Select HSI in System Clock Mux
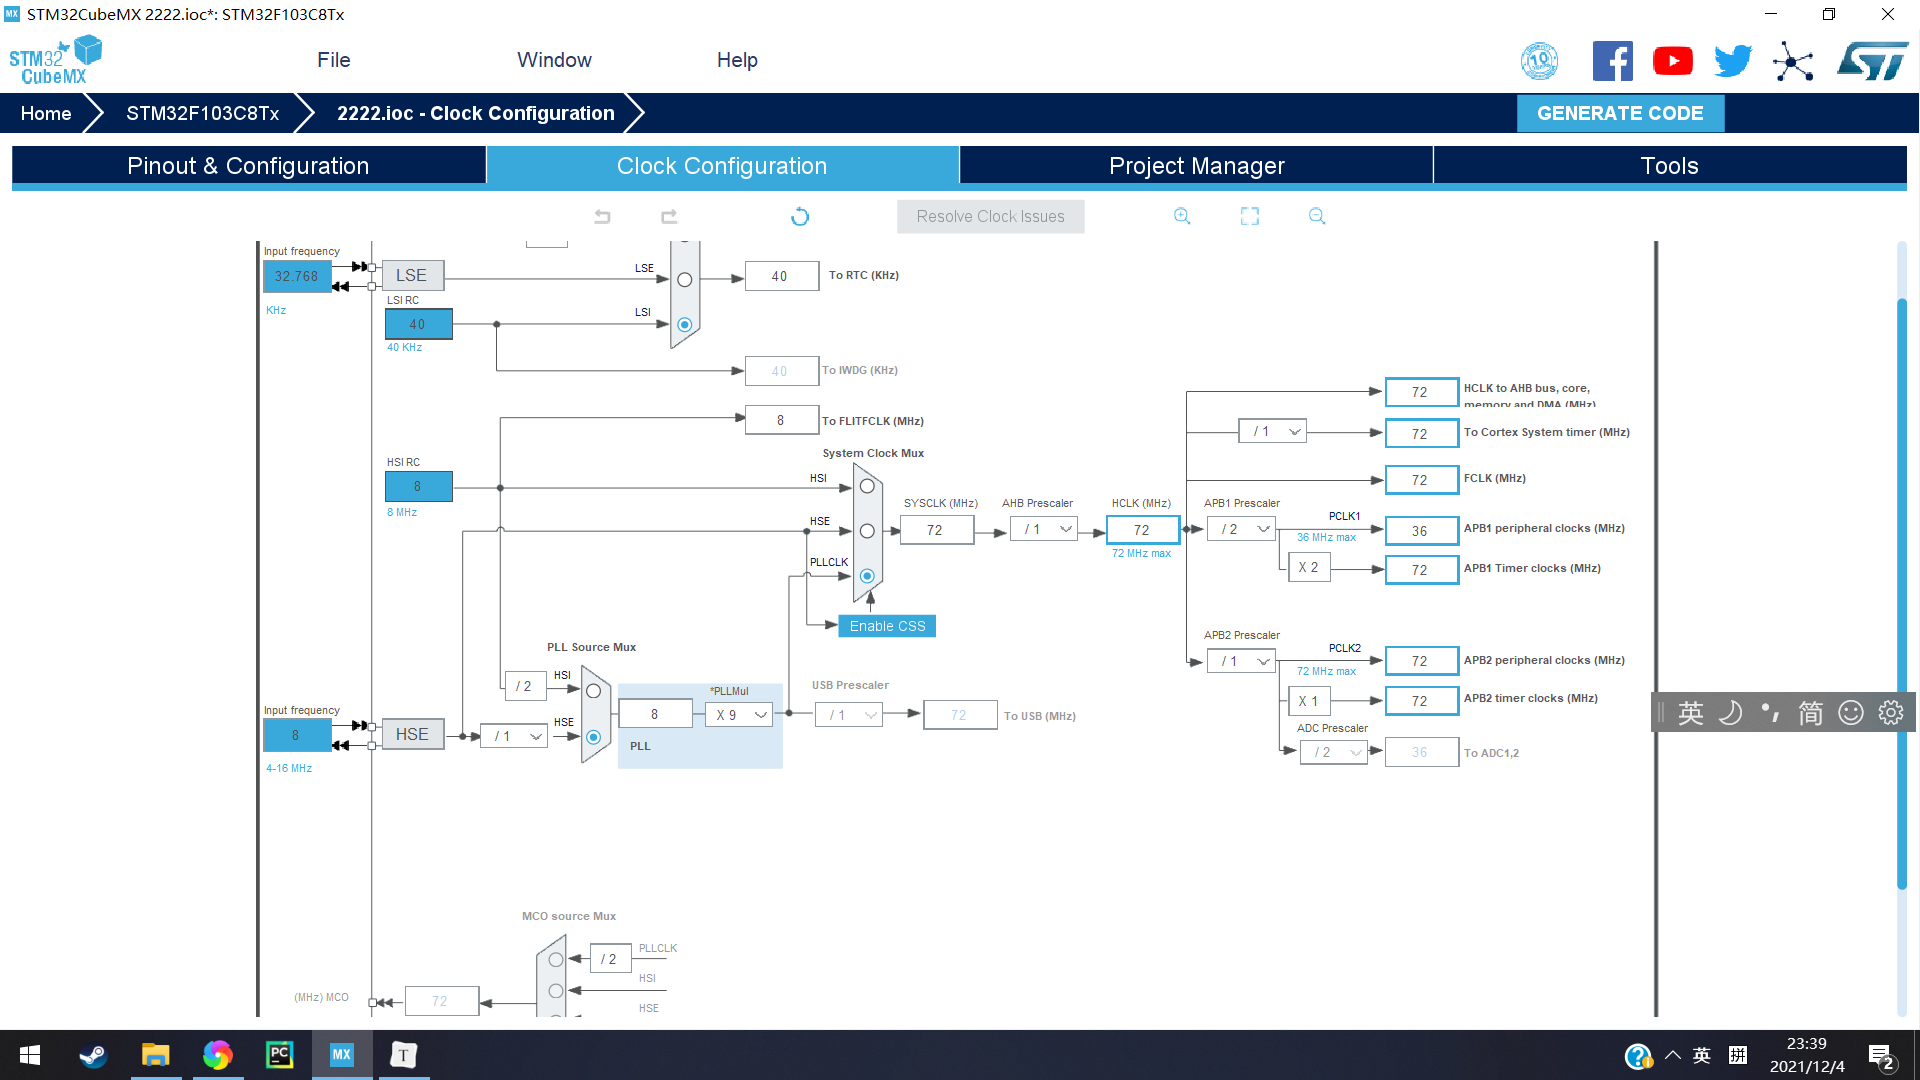This screenshot has height=1080, width=1920. (x=867, y=486)
